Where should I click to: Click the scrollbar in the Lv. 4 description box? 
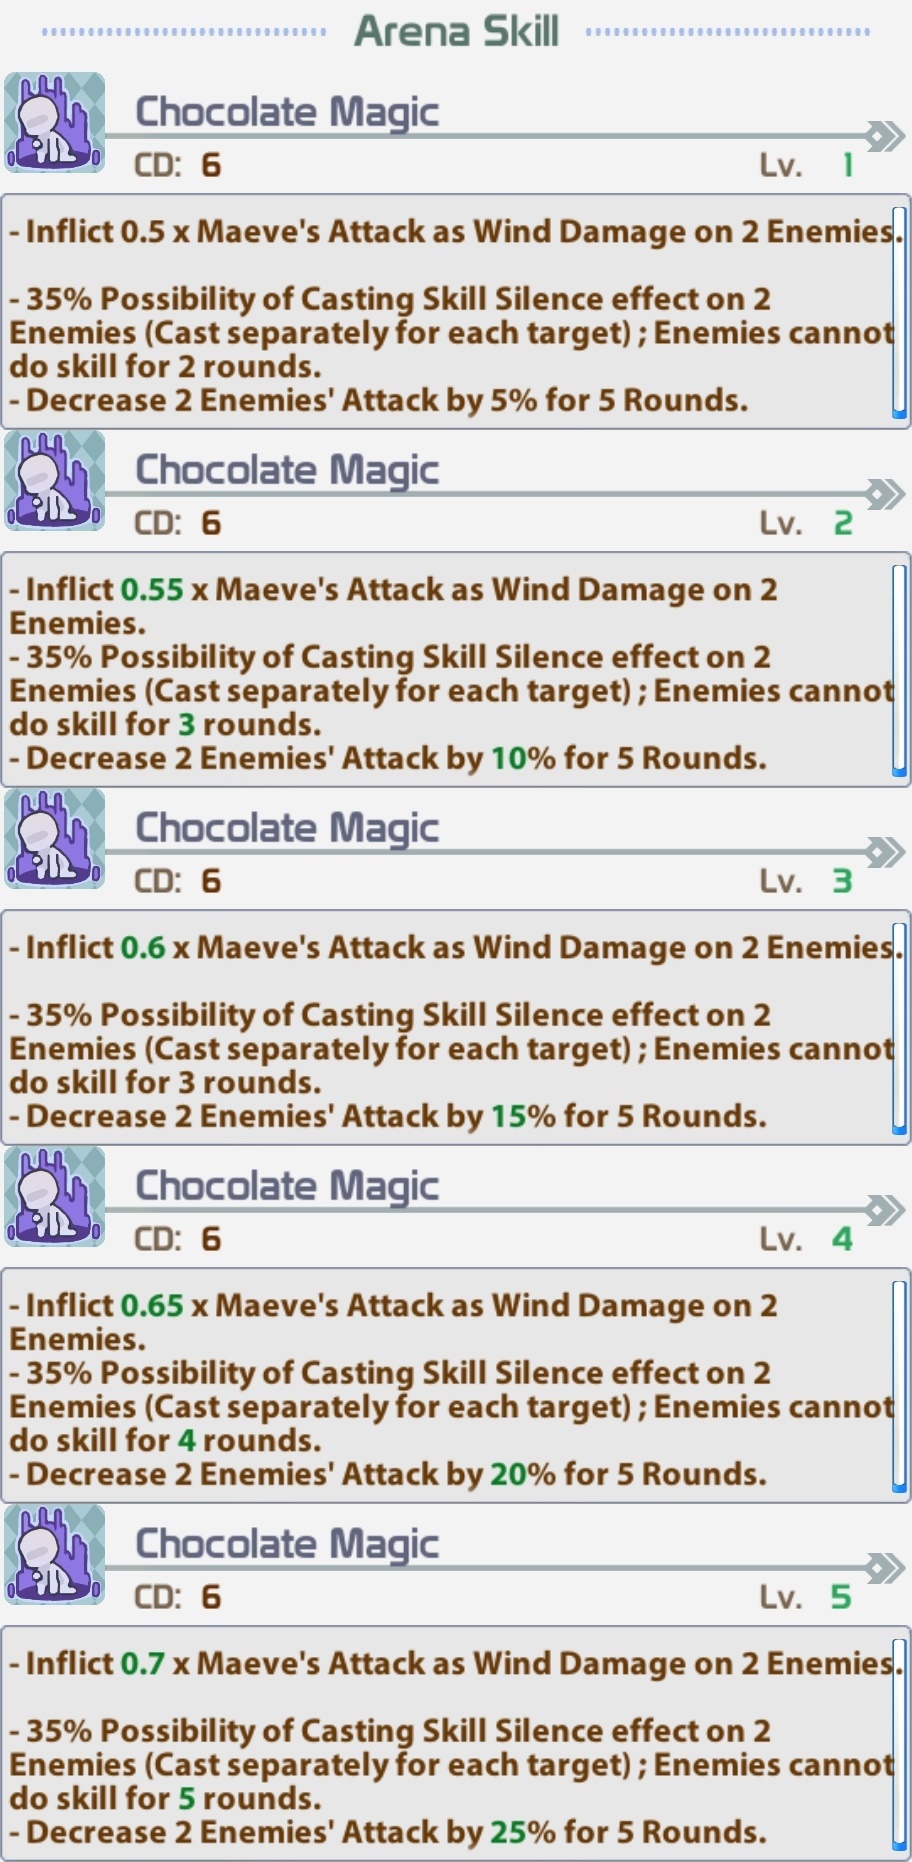(899, 1386)
